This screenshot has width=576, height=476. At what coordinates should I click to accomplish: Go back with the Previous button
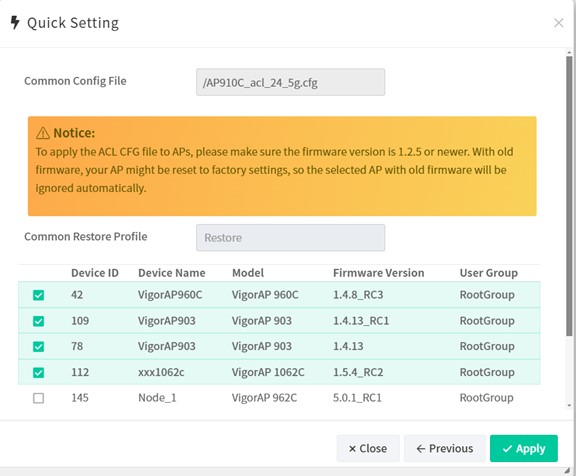point(445,448)
